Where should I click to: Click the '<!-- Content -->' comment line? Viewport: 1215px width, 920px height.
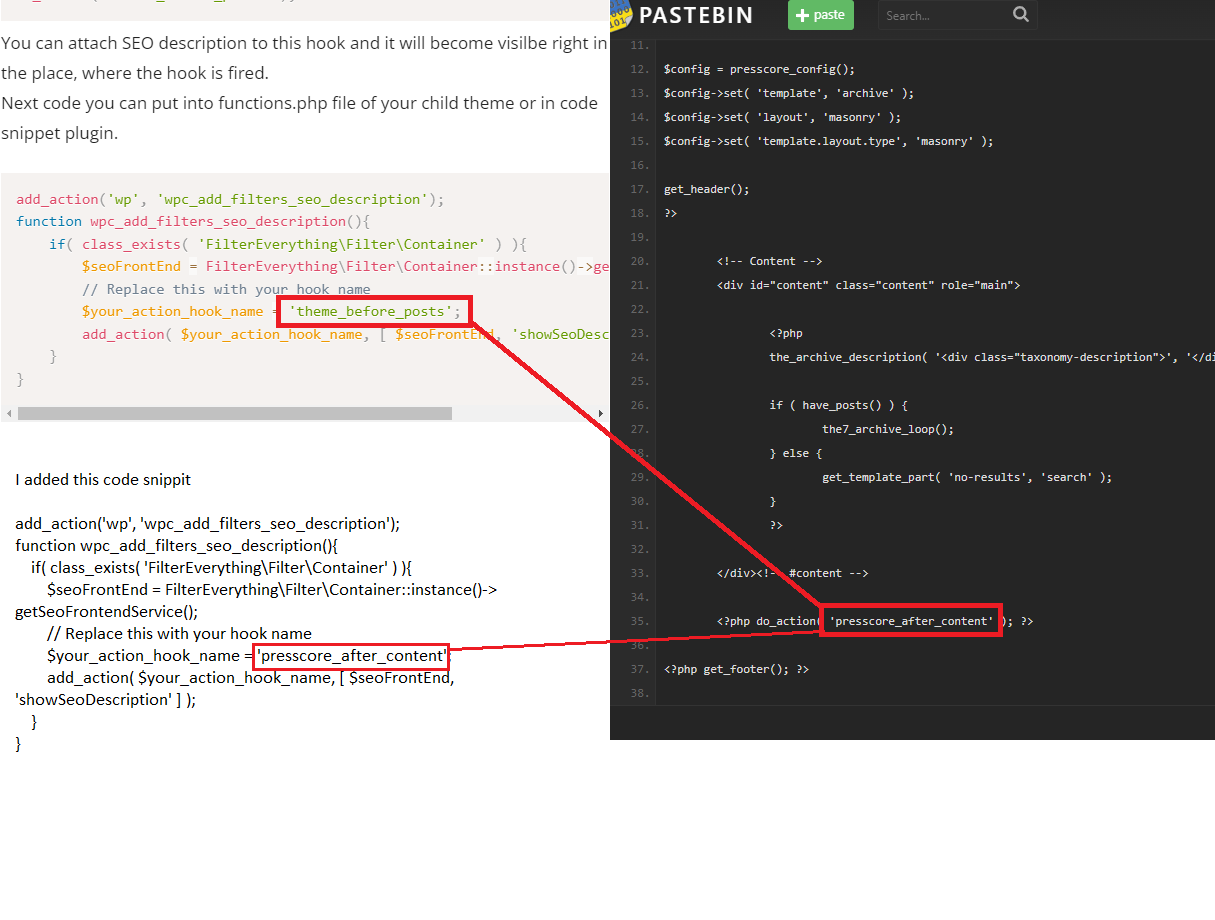769,261
